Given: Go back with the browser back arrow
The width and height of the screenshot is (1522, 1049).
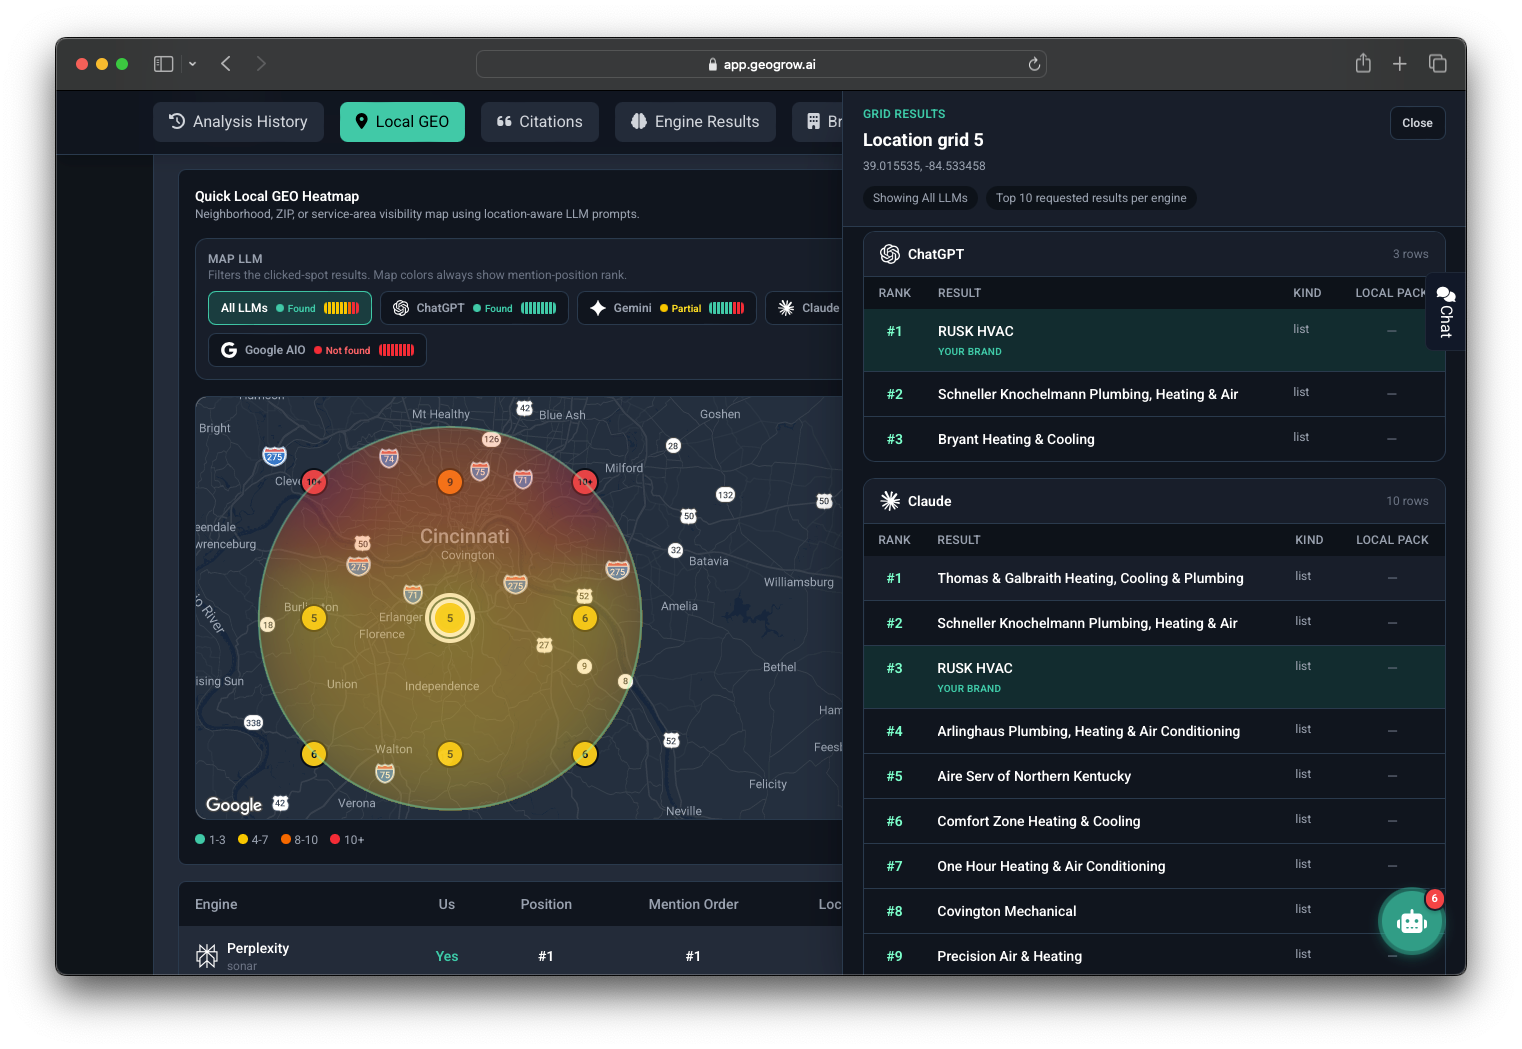Looking at the screenshot, I should point(226,64).
